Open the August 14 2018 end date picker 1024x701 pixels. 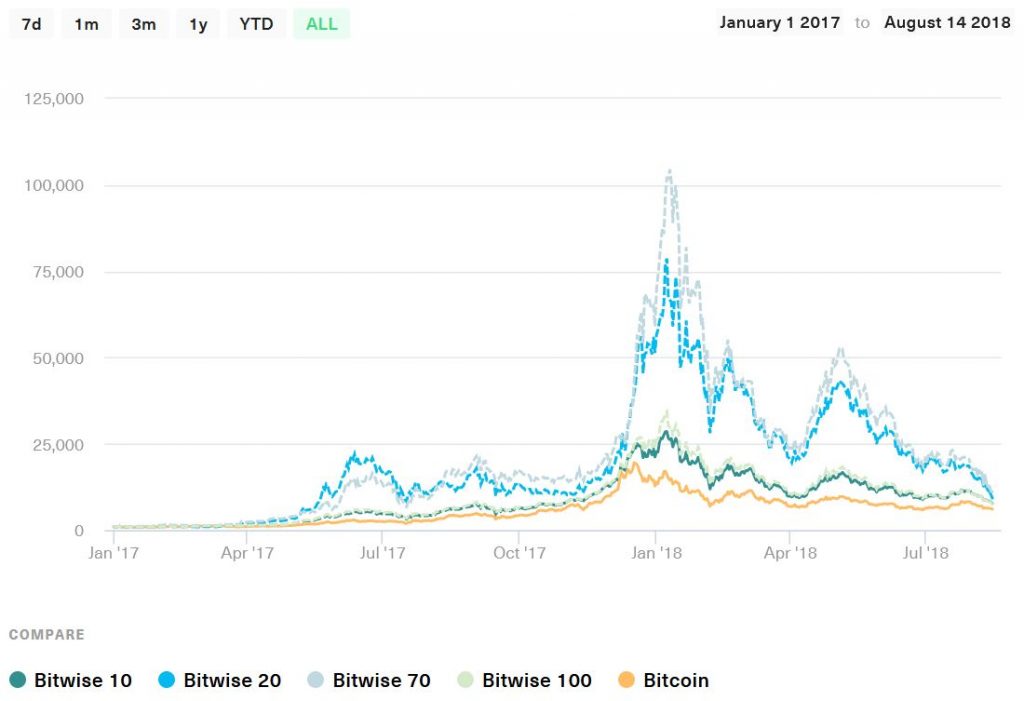946,22
